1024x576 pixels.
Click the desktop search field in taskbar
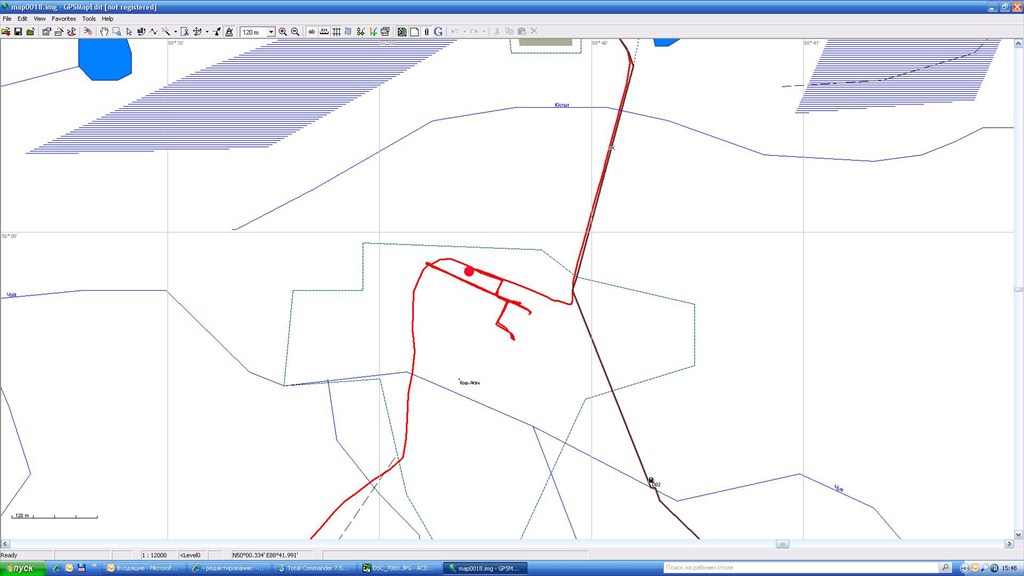coord(801,568)
